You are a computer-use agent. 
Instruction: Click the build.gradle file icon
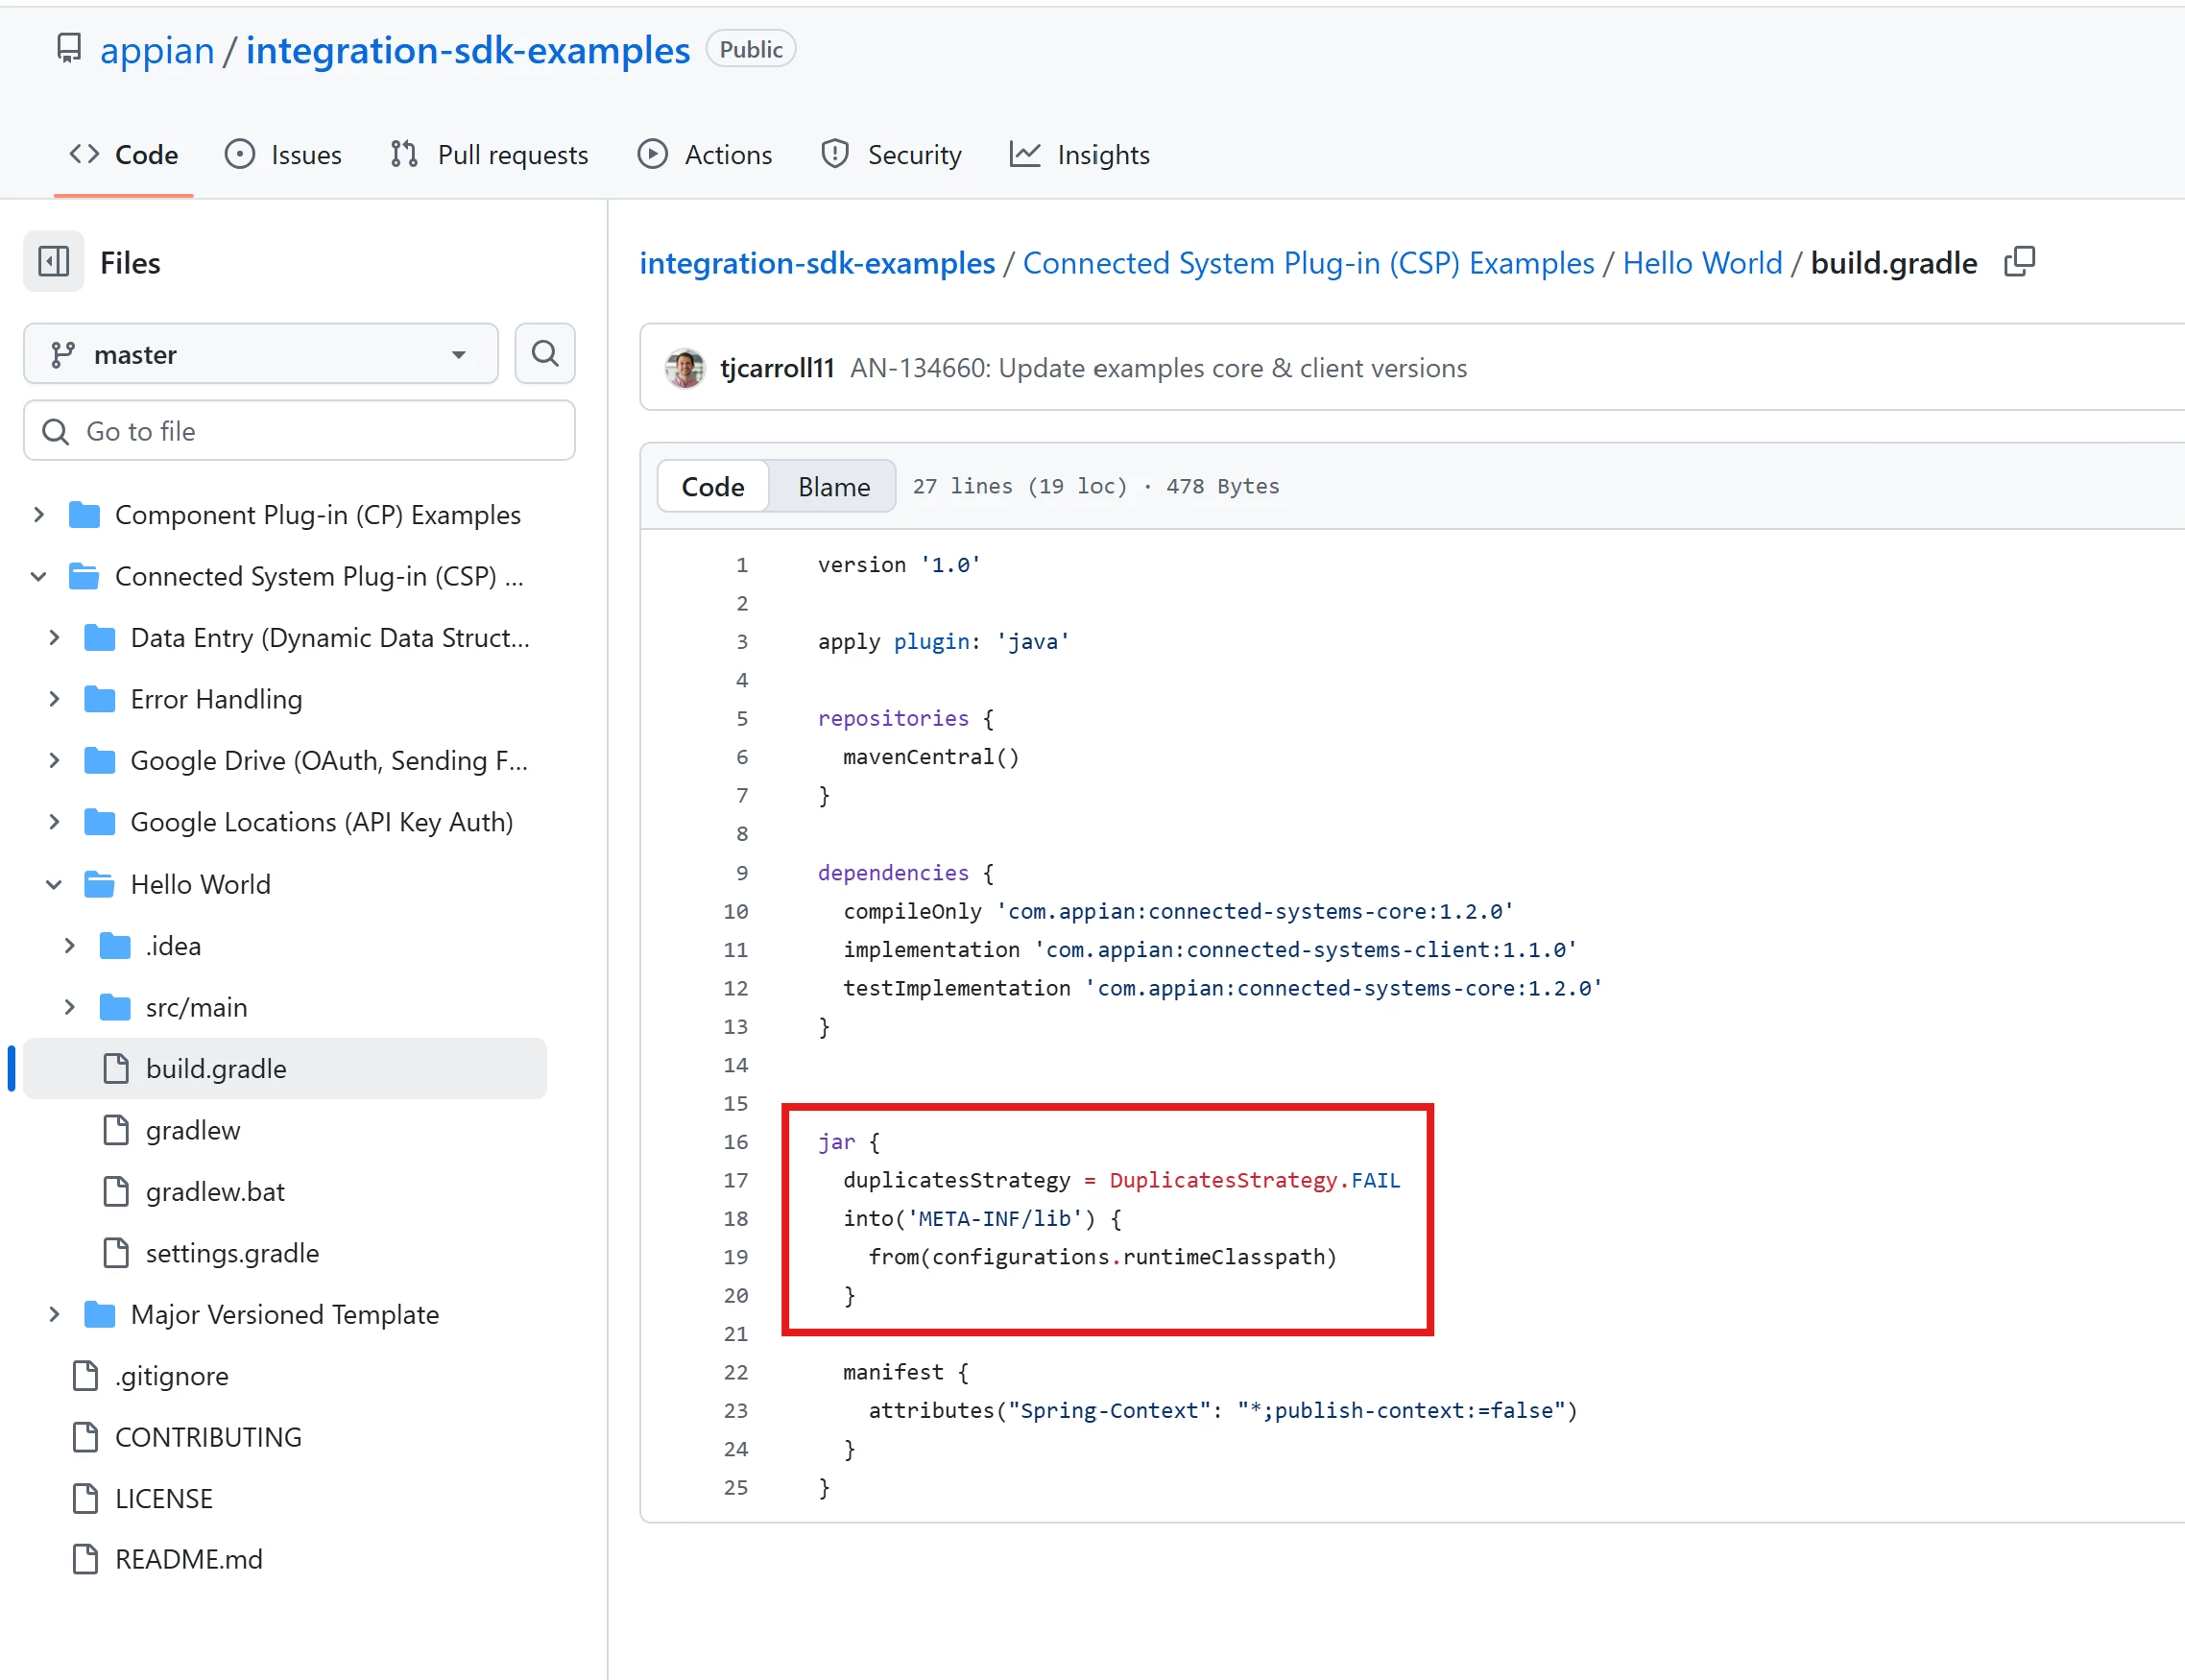coord(116,1068)
